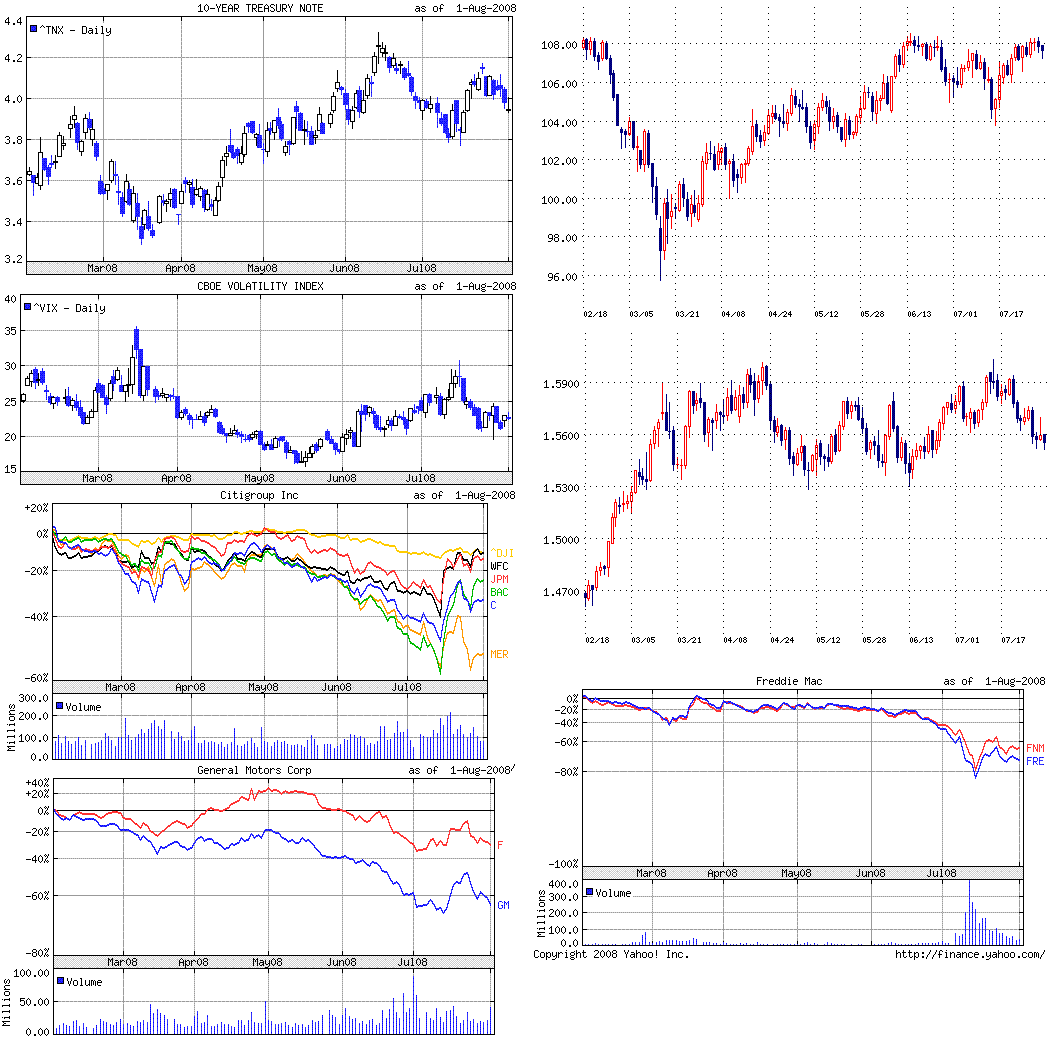The width and height of the screenshot is (1060, 1039).
Task: Open the finance.yahoo.com link
Action: pyautogui.click(x=970, y=954)
